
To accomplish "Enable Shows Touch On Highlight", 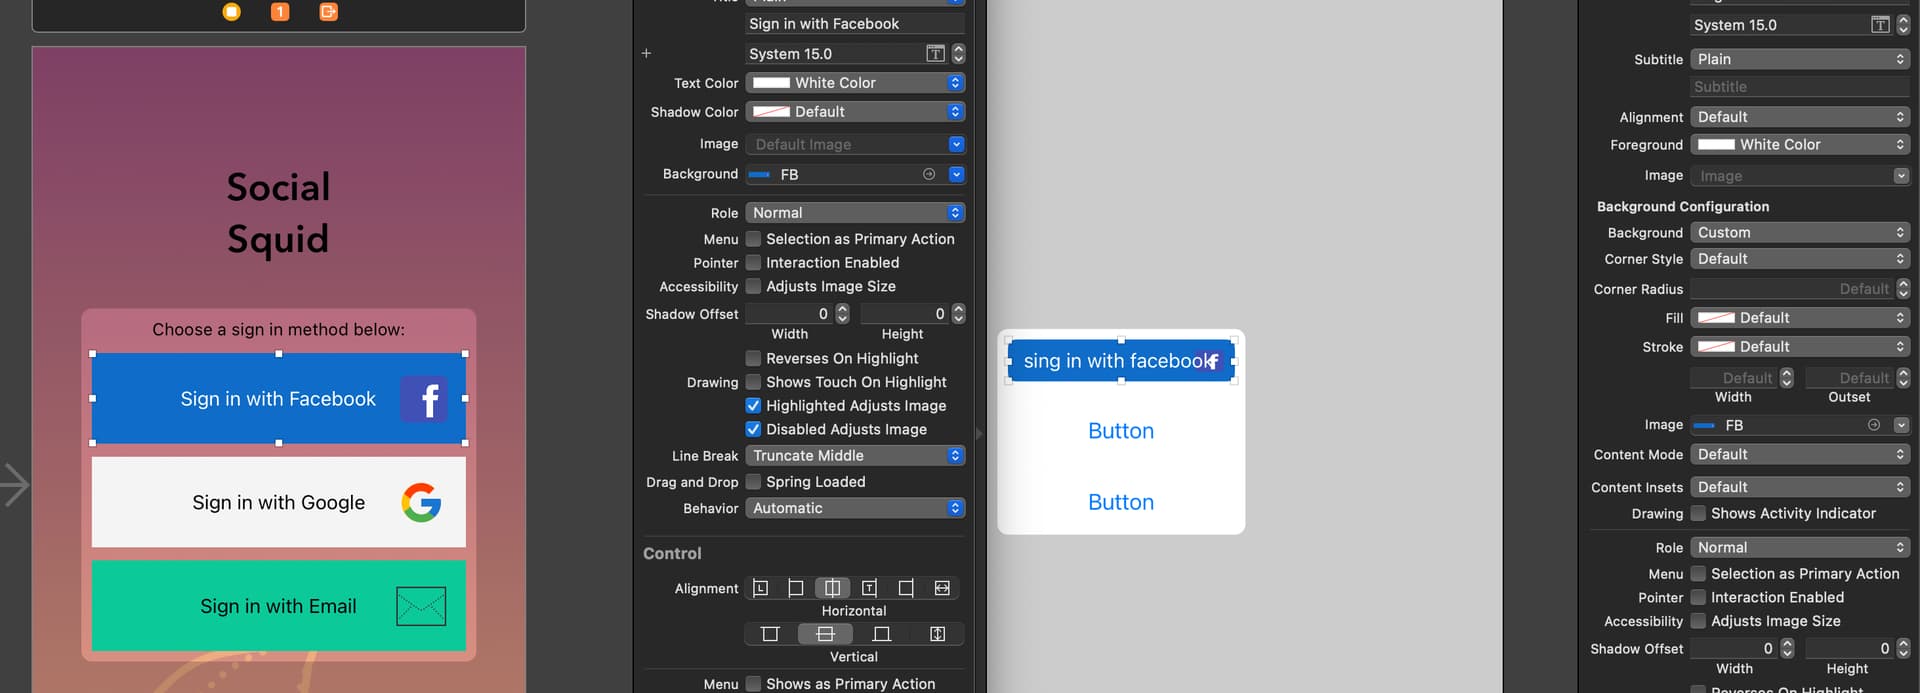I will click(754, 382).
